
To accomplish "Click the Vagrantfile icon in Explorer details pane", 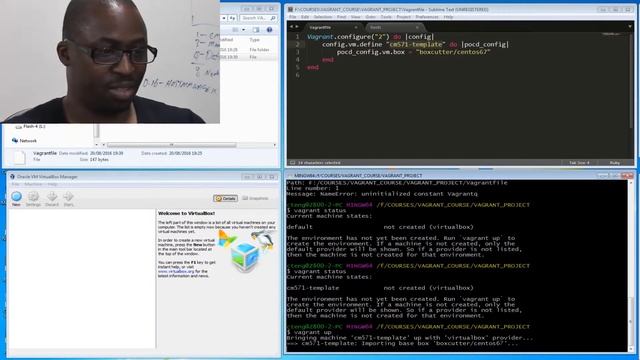I will 19,157.
